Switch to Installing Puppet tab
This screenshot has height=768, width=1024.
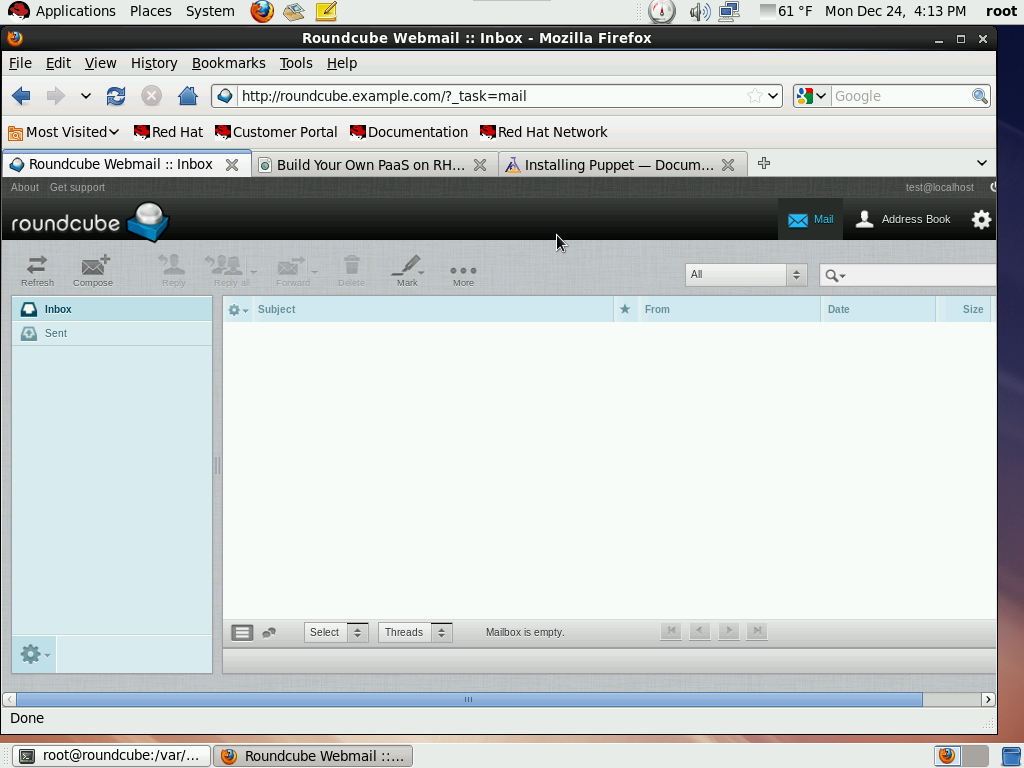click(x=618, y=165)
